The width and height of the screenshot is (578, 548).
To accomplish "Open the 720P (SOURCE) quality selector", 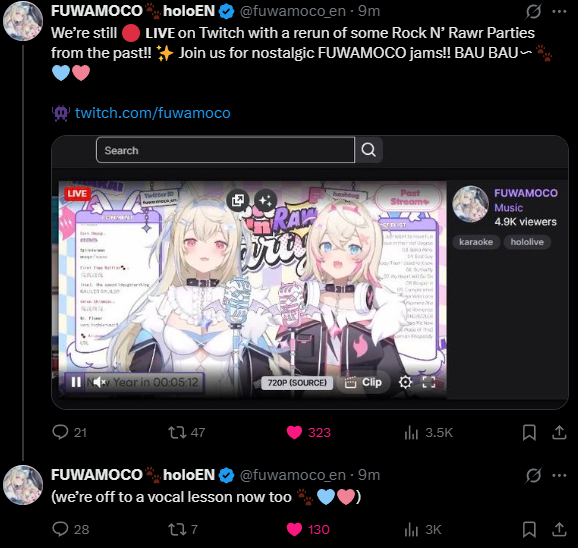I will (x=297, y=383).
